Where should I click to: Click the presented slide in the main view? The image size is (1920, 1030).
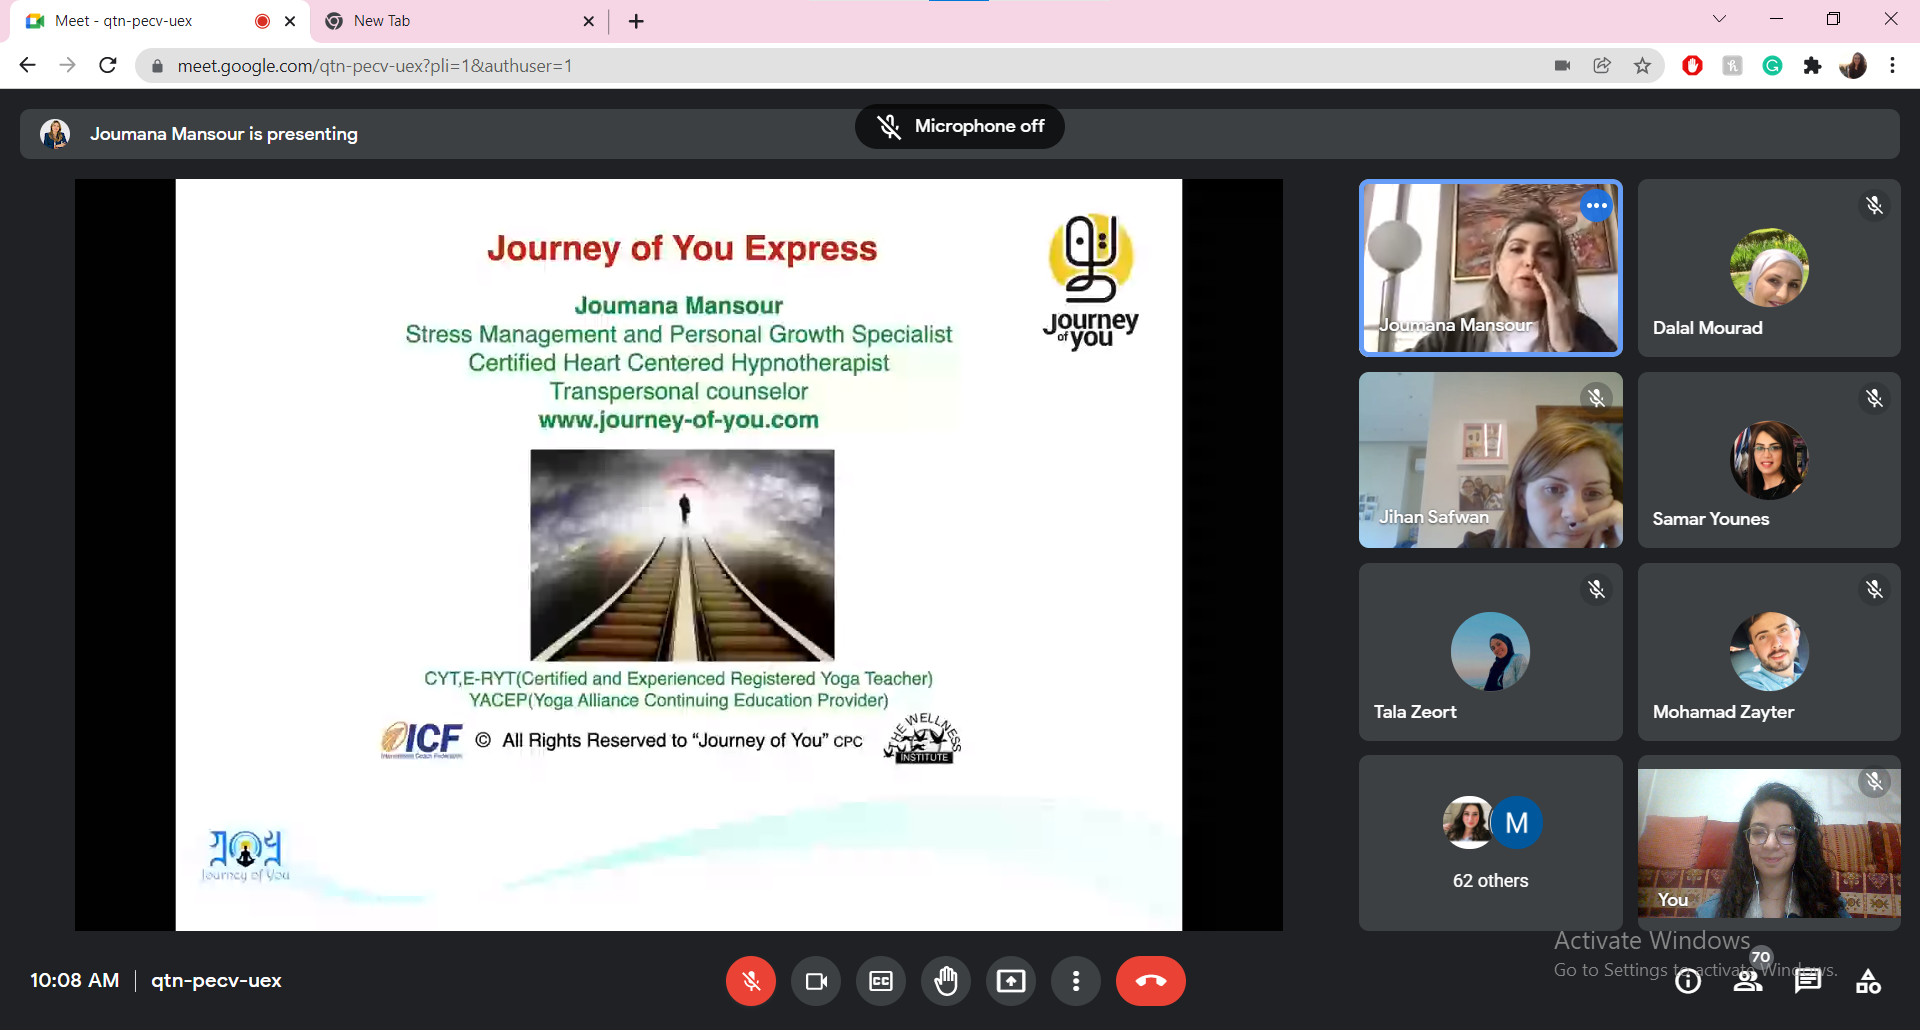[679, 555]
